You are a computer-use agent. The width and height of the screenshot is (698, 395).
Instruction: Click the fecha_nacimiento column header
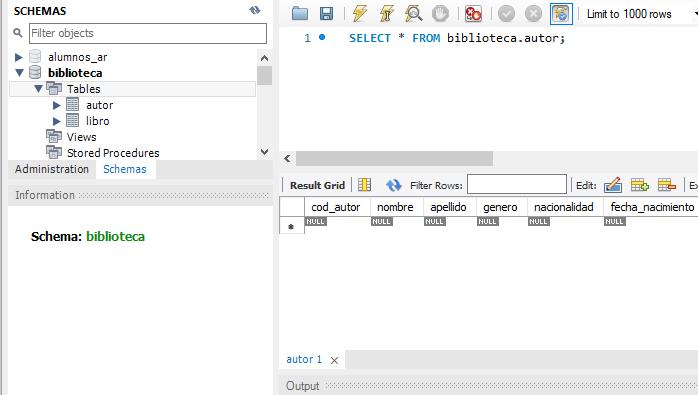click(651, 207)
